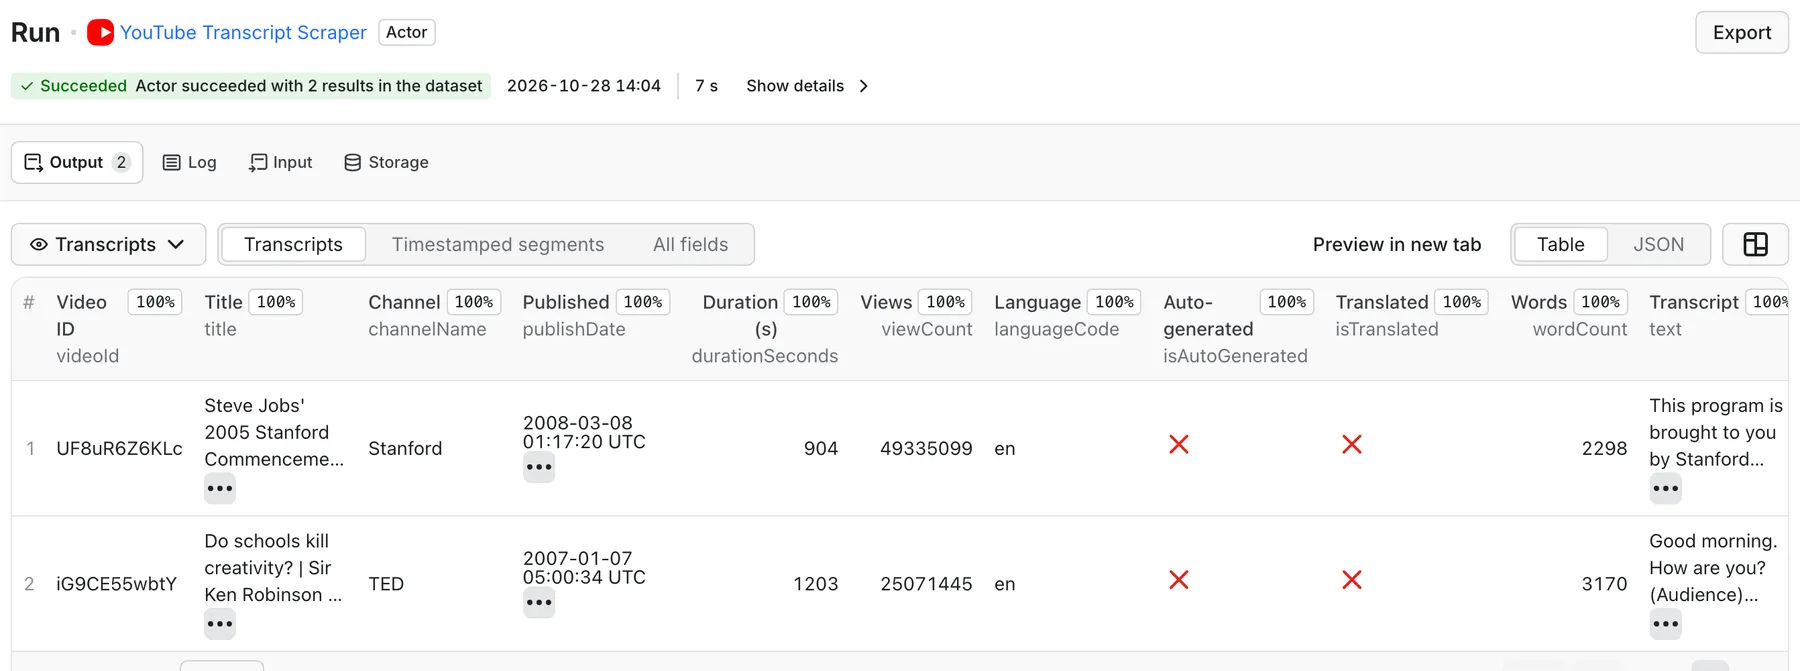Screen dimensions: 1800x671
Task: Click view count 49335099
Action: (x=926, y=449)
